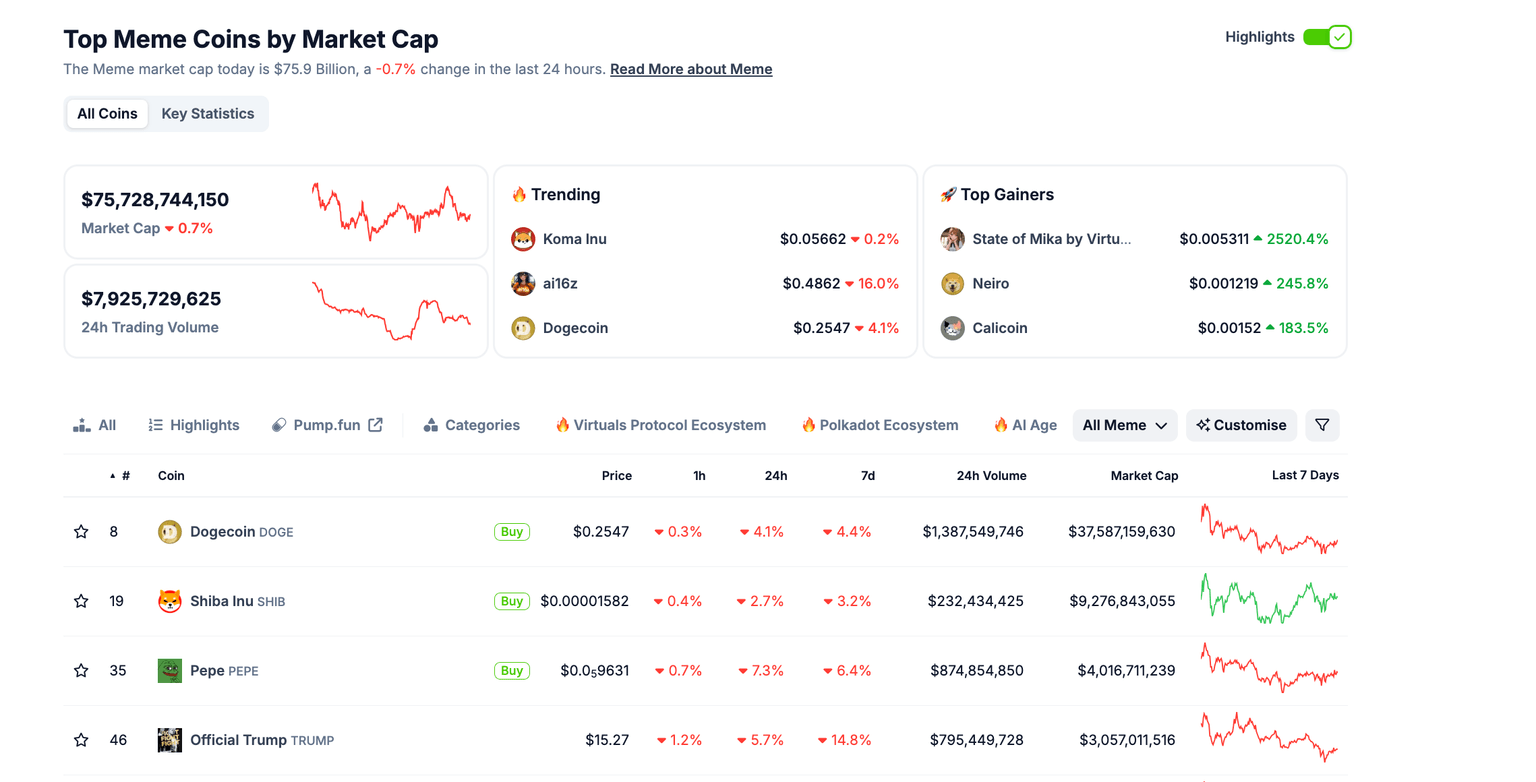Click the Dogecoin logo in the table
Image resolution: width=1536 pixels, height=782 pixels.
point(170,532)
